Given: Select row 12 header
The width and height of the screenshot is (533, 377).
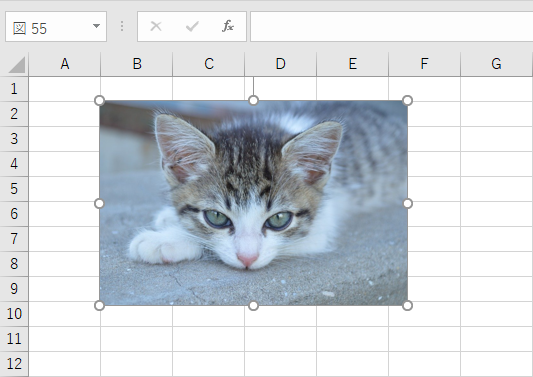Looking at the screenshot, I should tap(14, 364).
